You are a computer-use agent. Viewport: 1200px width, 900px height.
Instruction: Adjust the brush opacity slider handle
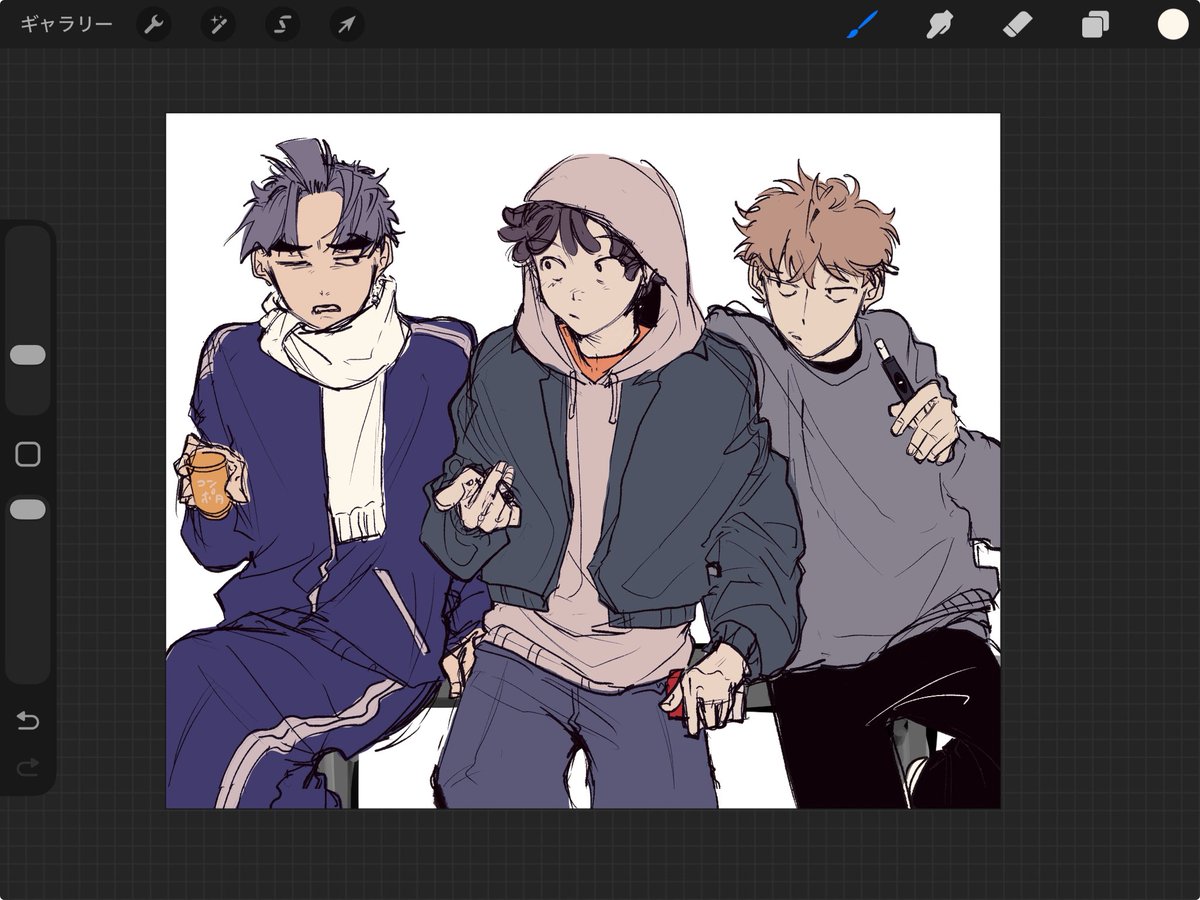tap(28, 510)
